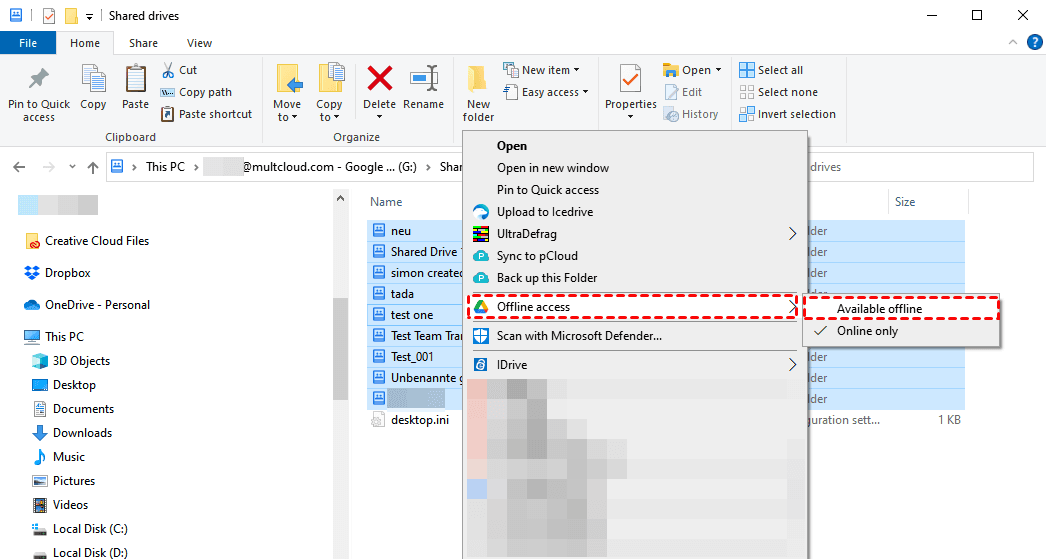1047x559 pixels.
Task: Click the forward navigation arrow
Action: (x=49, y=167)
